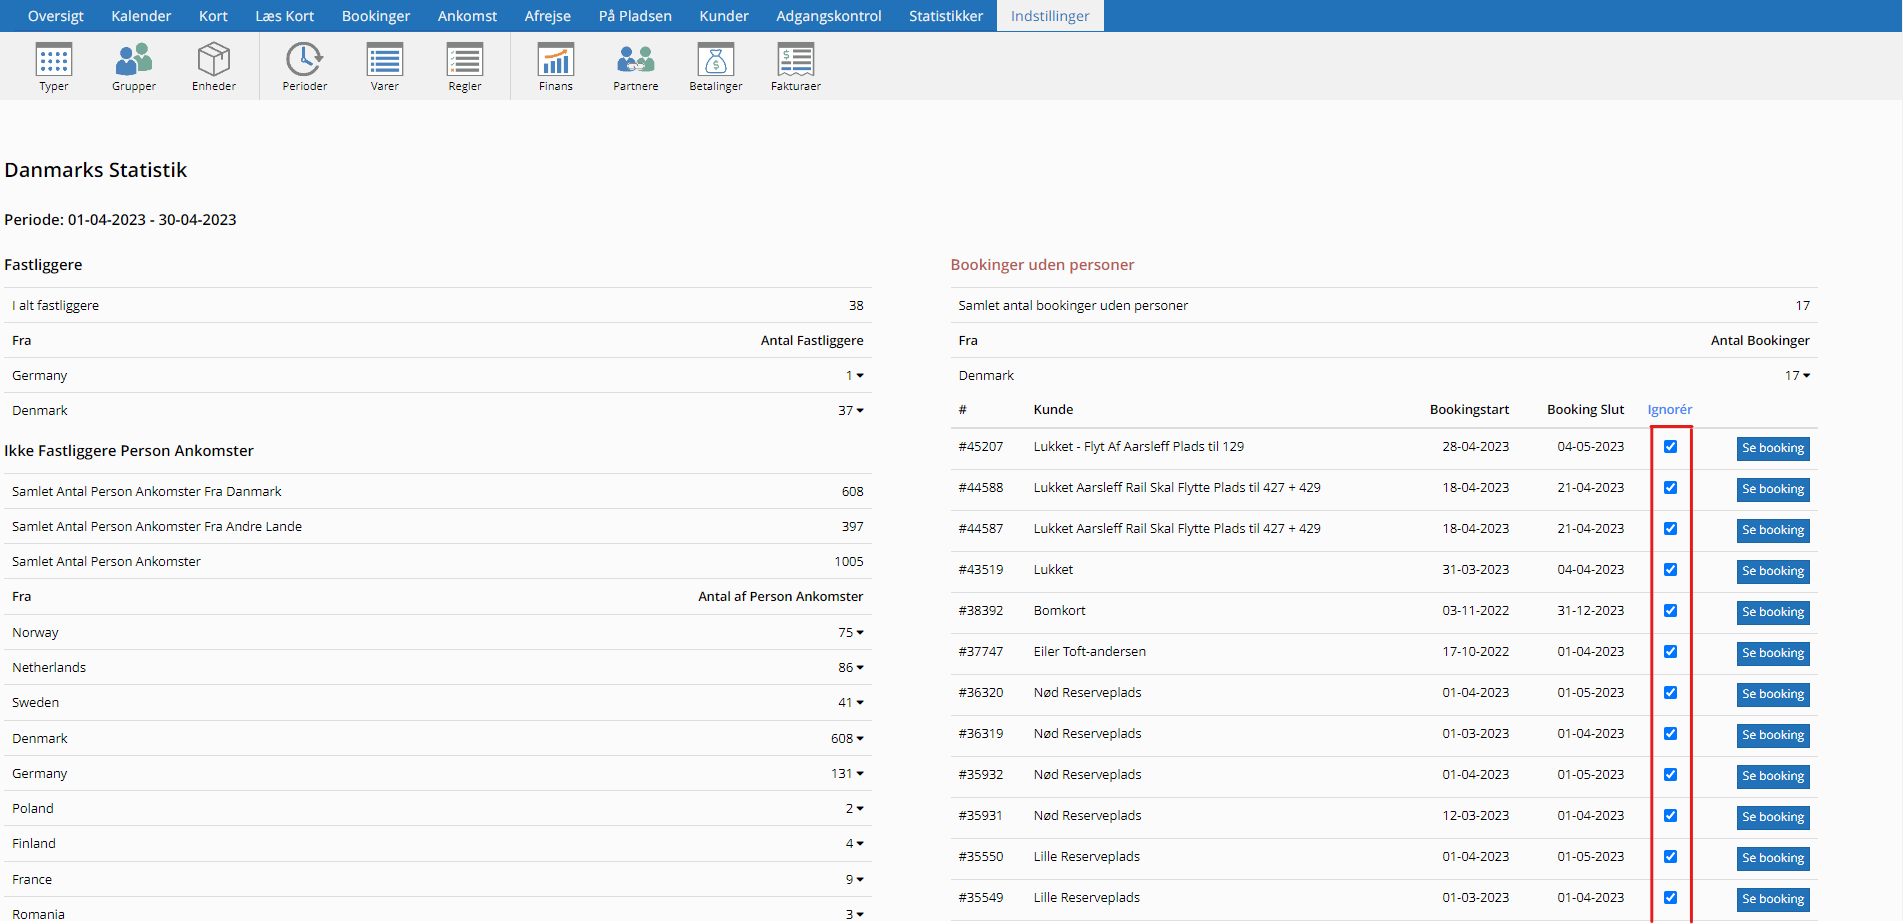Image resolution: width=1903 pixels, height=924 pixels.
Task: Click the Ignorér column header link
Action: [x=1669, y=410]
